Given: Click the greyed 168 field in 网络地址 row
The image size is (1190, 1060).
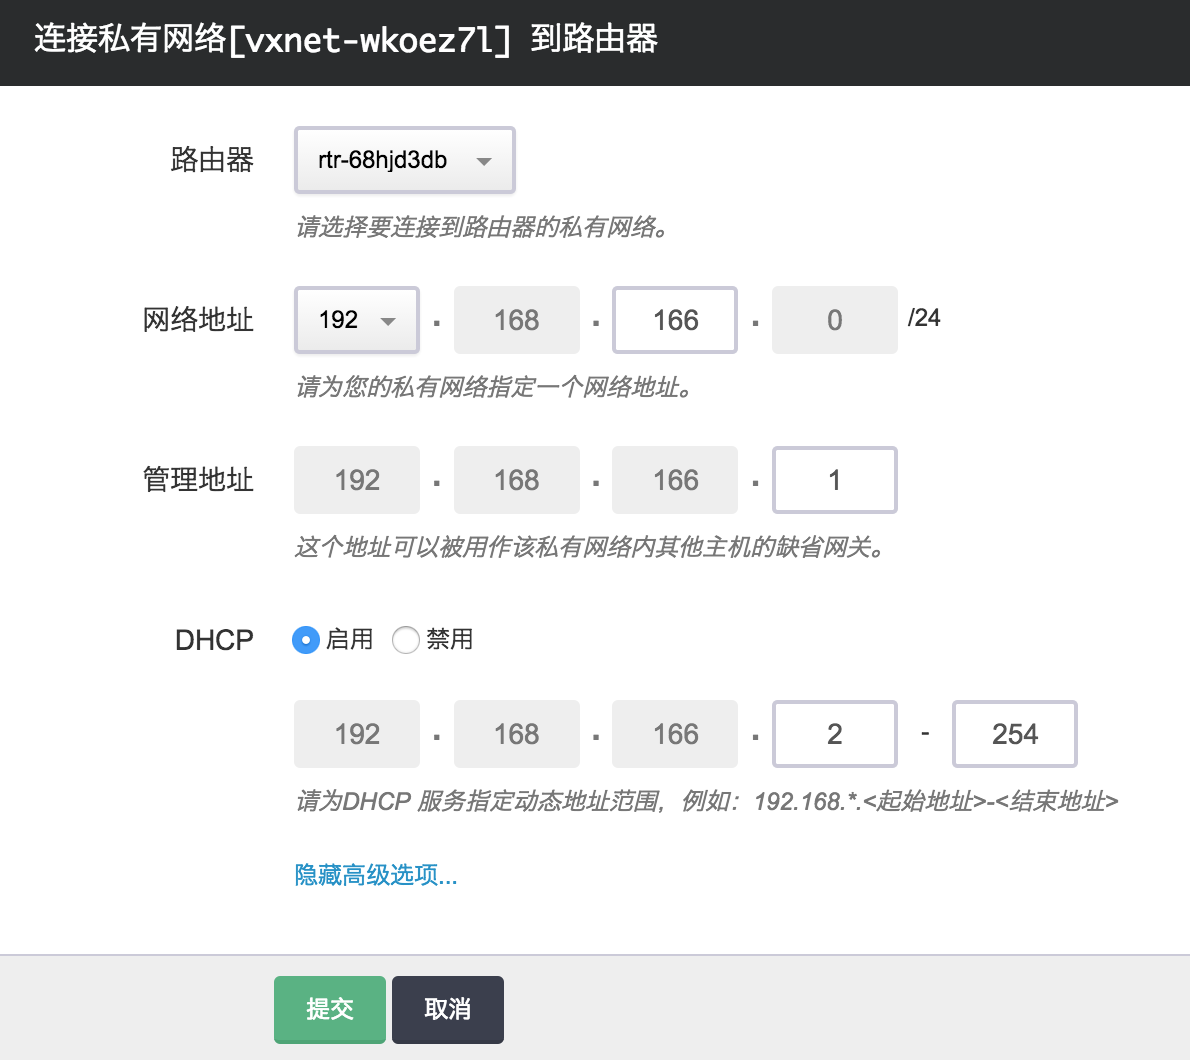Looking at the screenshot, I should point(516,320).
